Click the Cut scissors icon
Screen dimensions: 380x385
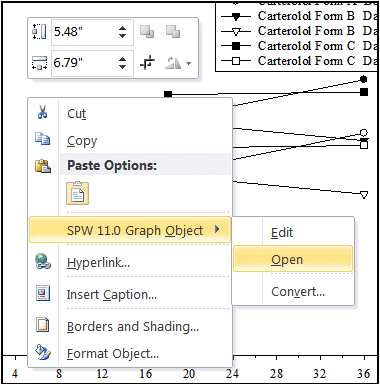click(x=42, y=112)
